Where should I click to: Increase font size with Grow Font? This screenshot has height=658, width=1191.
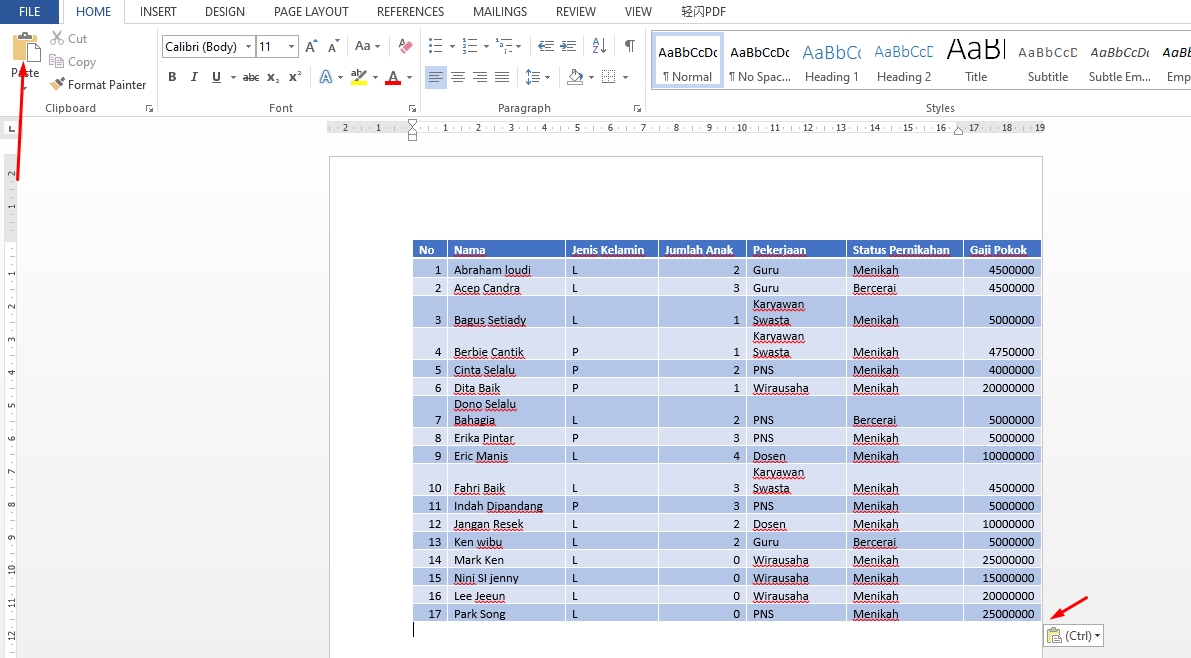[311, 46]
